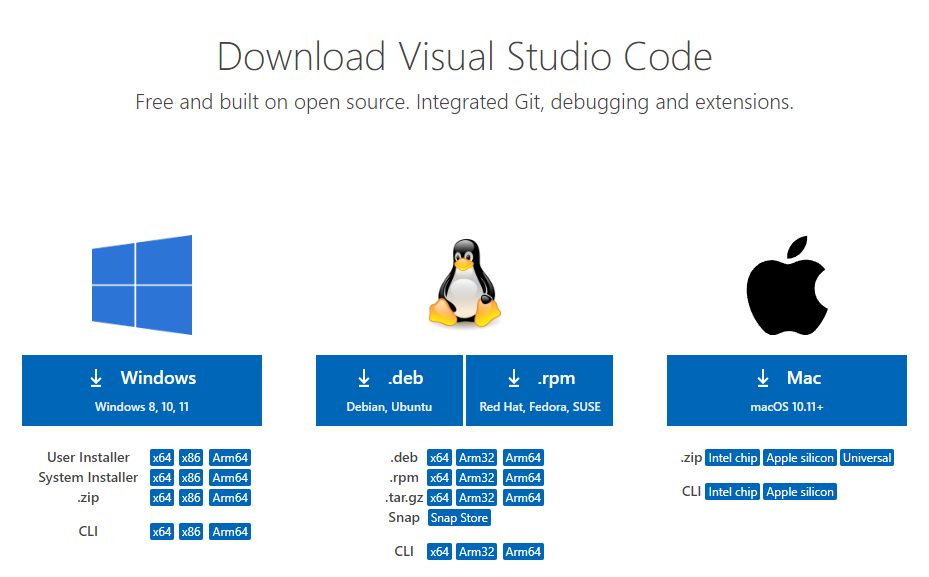Choose Windows System Installer x64
The width and height of the screenshot is (929, 577).
(162, 478)
